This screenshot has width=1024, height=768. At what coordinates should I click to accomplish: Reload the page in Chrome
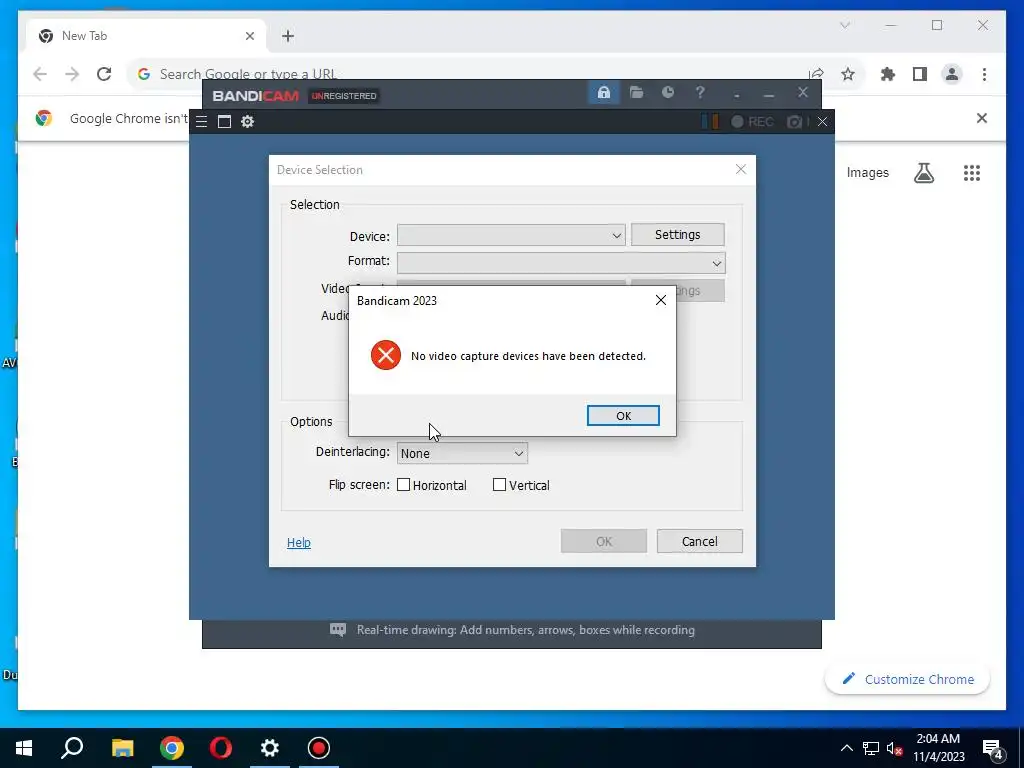click(x=104, y=74)
